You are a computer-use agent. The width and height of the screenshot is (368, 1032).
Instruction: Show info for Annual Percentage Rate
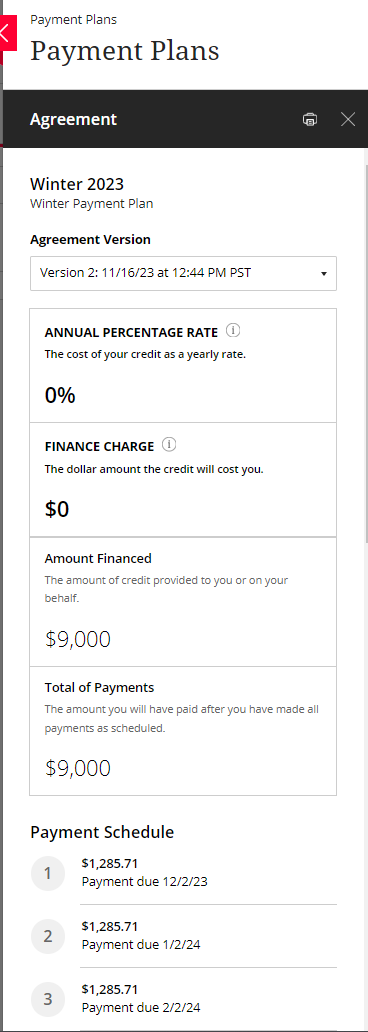tap(232, 330)
